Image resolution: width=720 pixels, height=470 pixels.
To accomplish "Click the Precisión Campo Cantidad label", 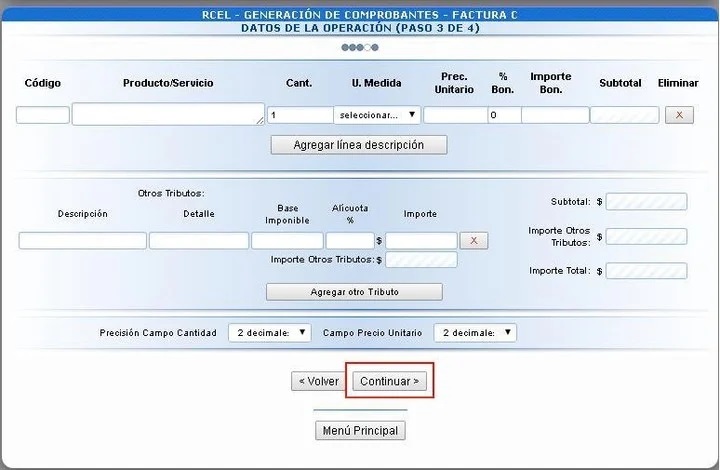I will pyautogui.click(x=158, y=333).
